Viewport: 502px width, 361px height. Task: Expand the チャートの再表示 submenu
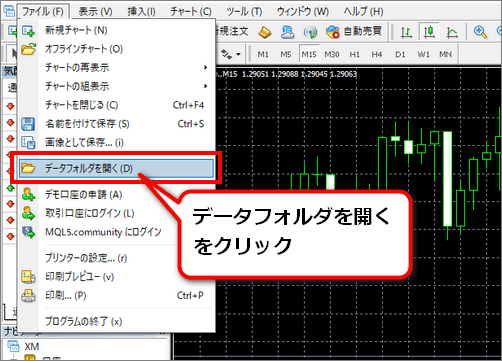(x=117, y=68)
